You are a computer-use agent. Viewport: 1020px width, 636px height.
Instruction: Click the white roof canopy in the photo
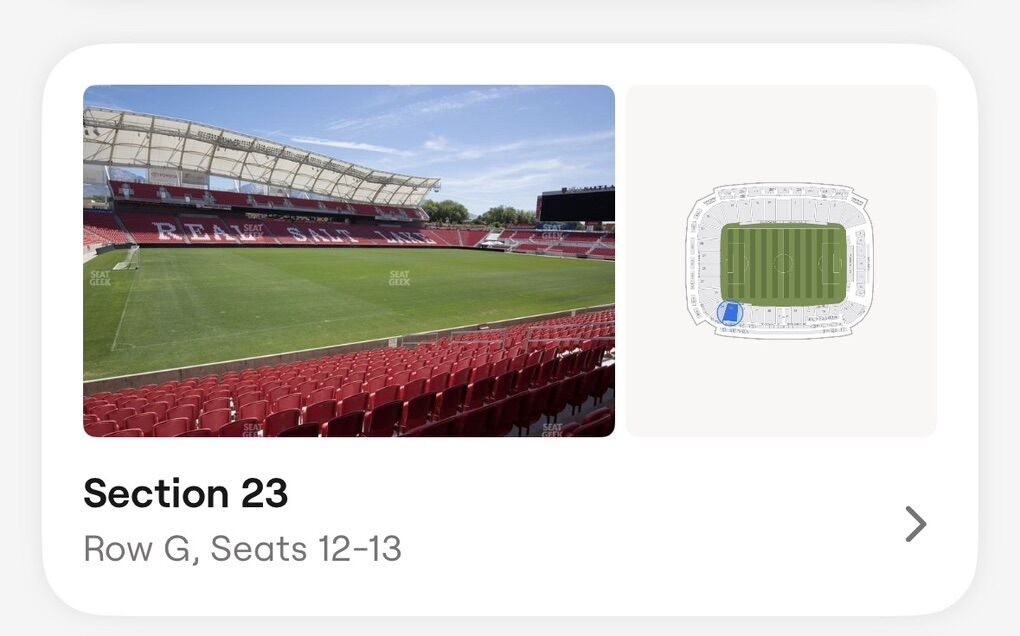[x=250, y=152]
